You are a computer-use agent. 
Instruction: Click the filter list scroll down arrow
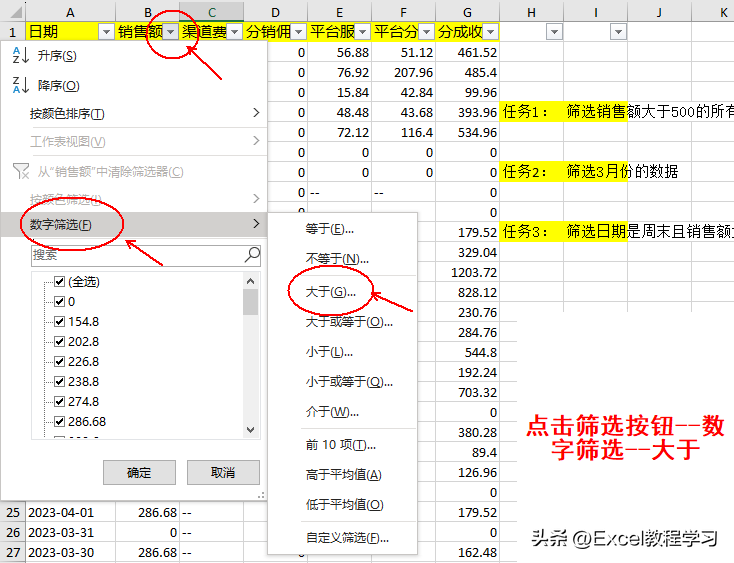(x=250, y=430)
